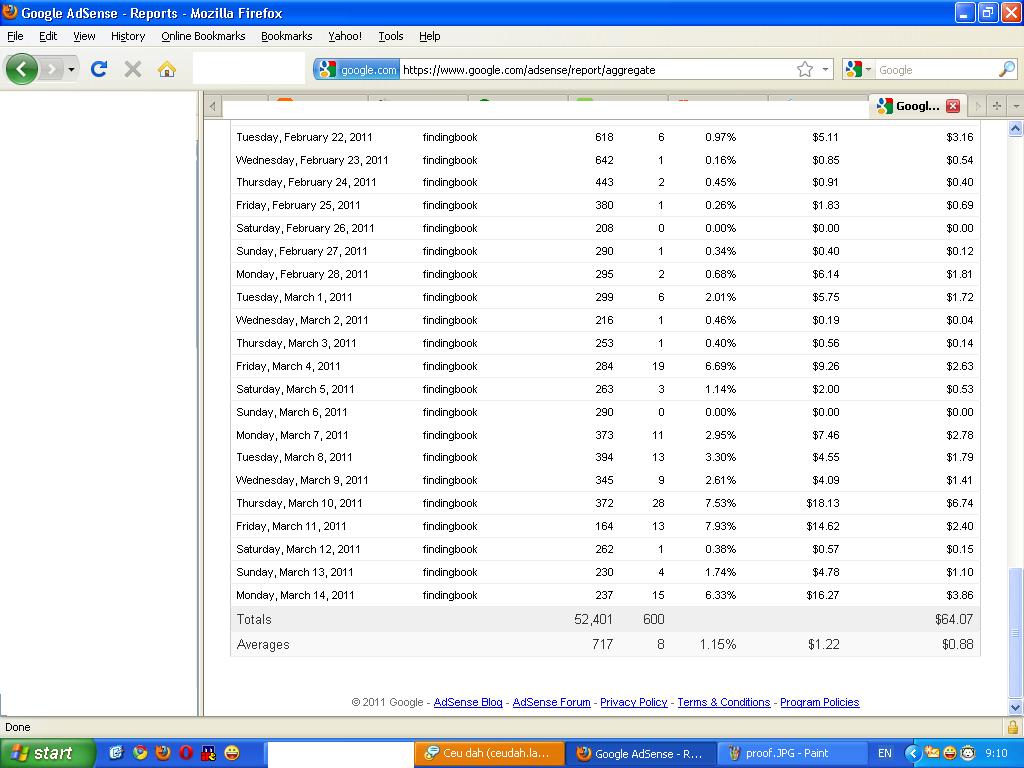Screen dimensions: 1024x768
Task: Click Tuesday, February 22, 2011 row date
Action: tap(304, 137)
